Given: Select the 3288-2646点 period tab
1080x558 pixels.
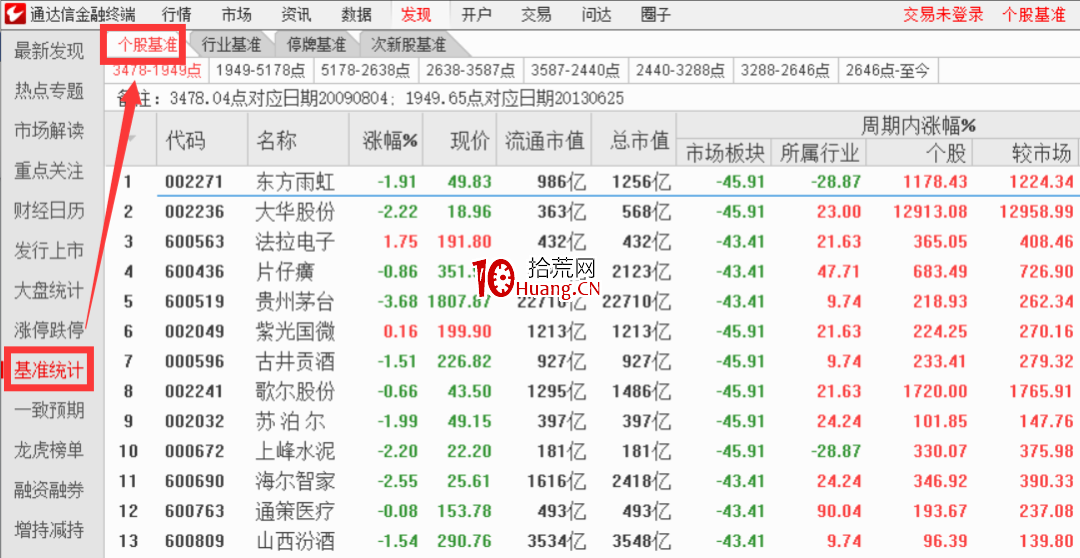Looking at the screenshot, I should pyautogui.click(x=785, y=70).
